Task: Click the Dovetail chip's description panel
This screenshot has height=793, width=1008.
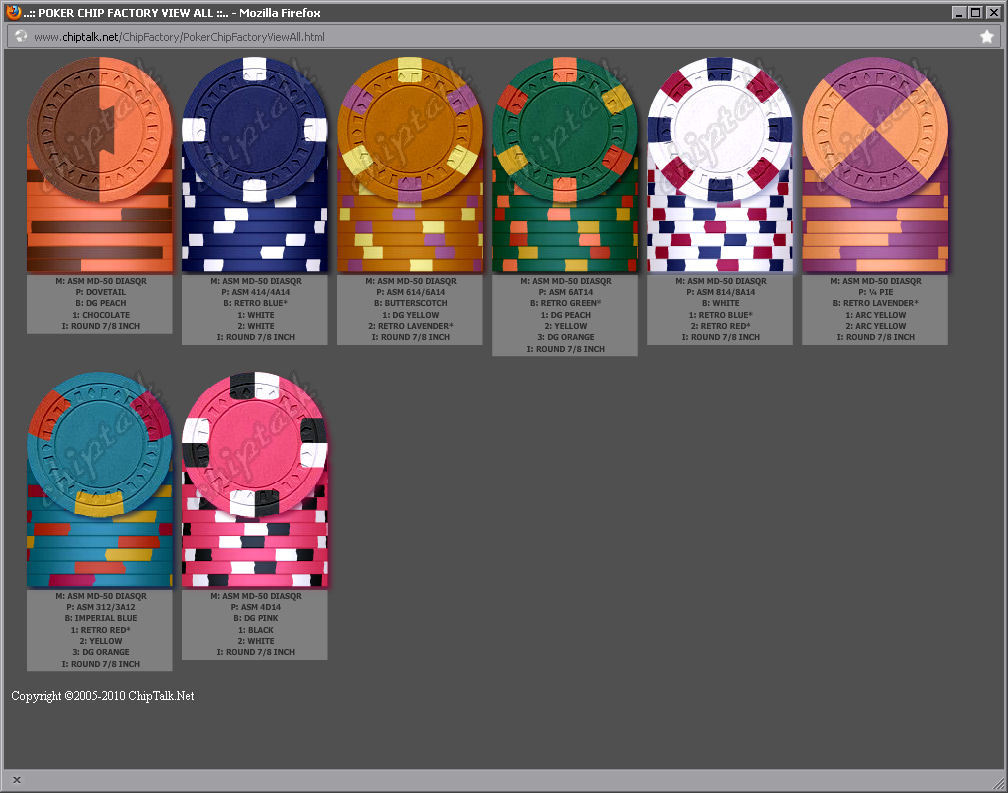Action: [x=99, y=304]
